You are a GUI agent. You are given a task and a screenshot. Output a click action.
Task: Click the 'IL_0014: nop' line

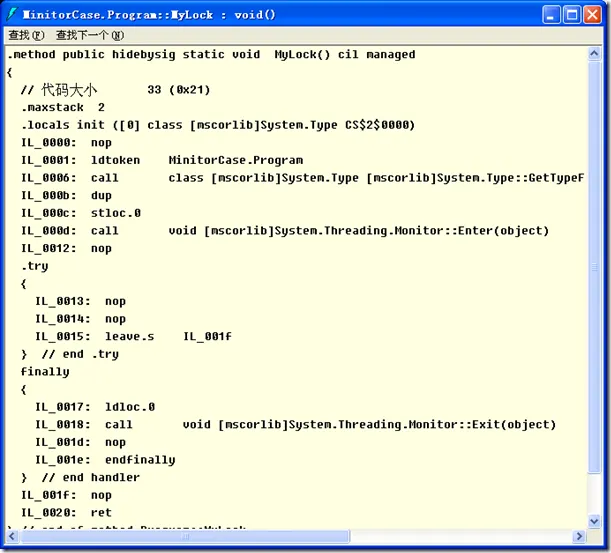81,319
